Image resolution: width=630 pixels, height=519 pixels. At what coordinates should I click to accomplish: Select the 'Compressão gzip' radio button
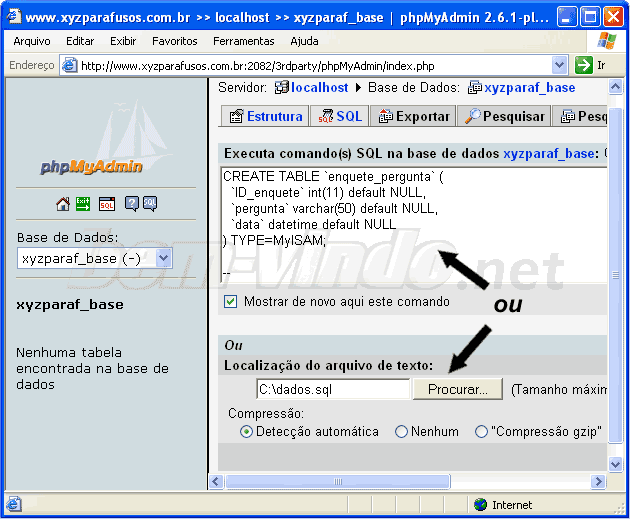click(481, 432)
